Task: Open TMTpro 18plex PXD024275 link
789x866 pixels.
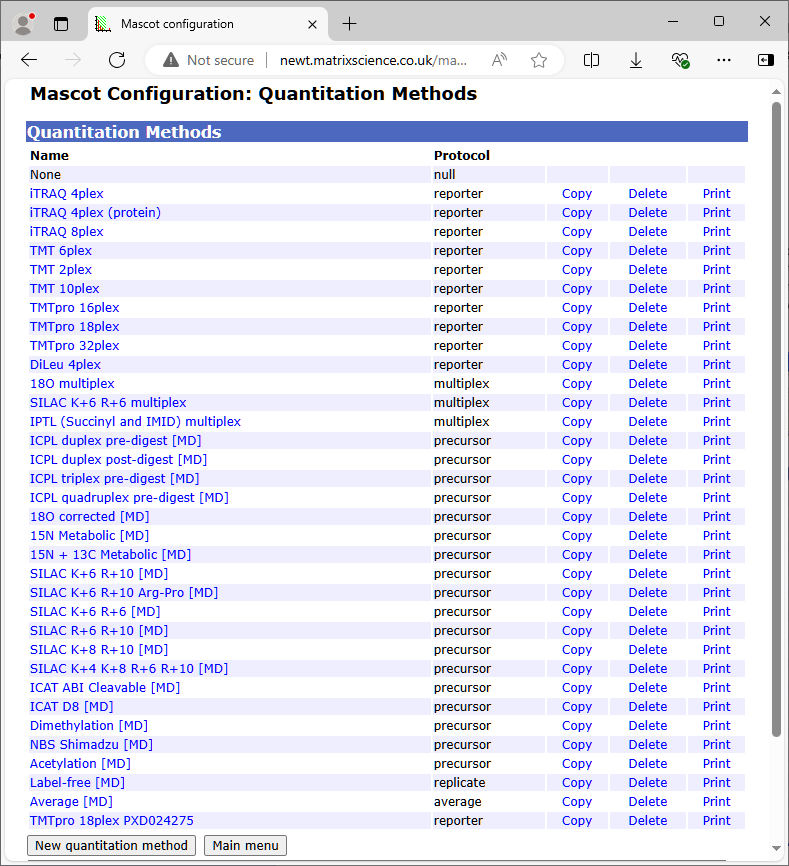Action: tap(112, 821)
